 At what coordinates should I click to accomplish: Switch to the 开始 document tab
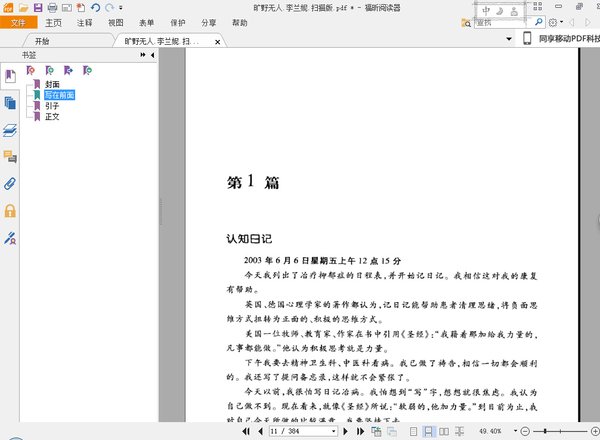tap(41, 41)
